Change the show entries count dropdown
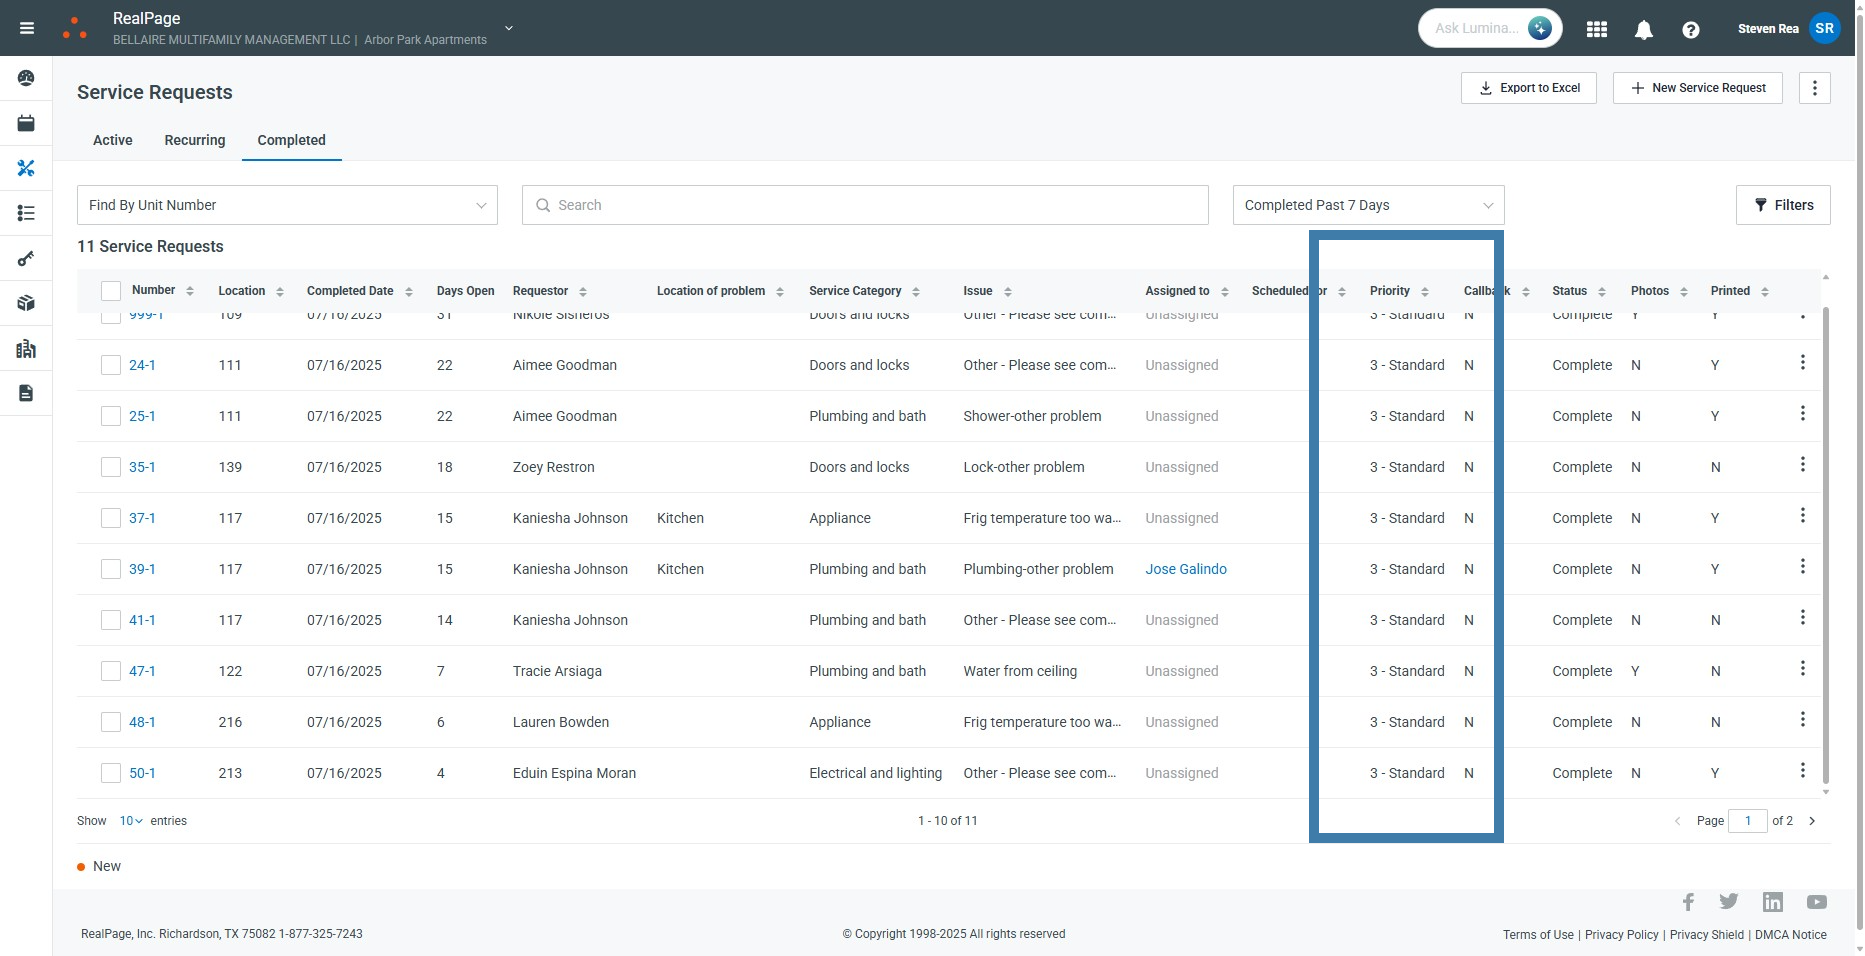This screenshot has width=1865, height=956. (131, 821)
